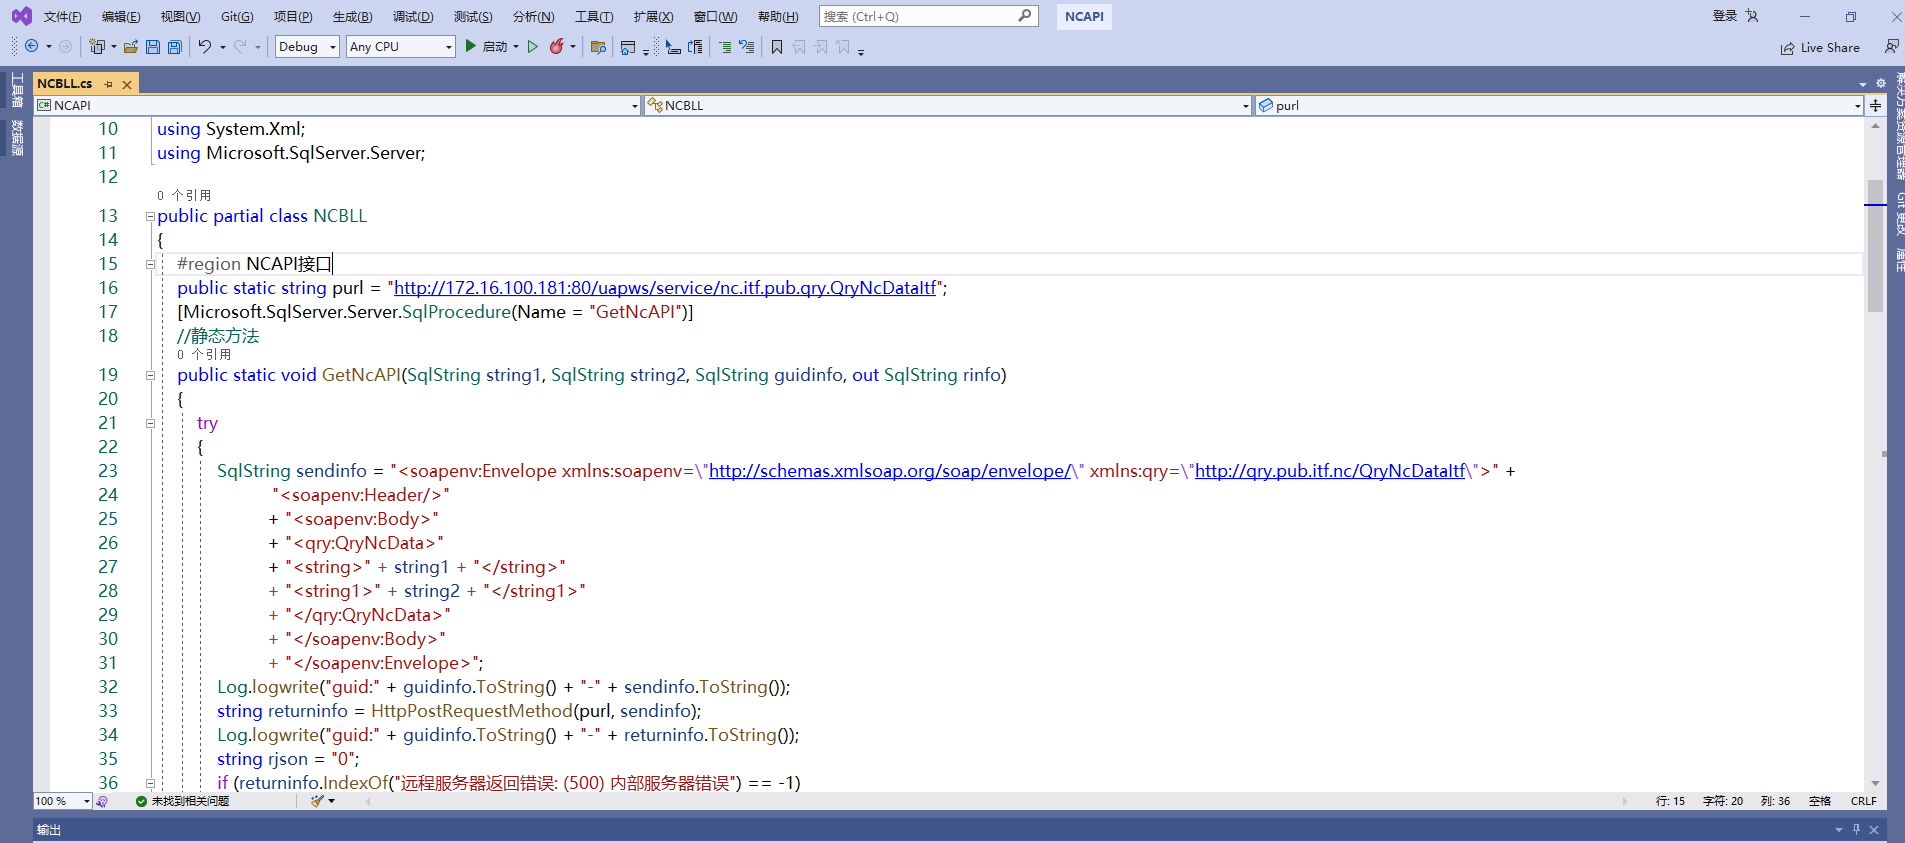
Task: Open the feedback person icon
Action: pyautogui.click(x=1891, y=46)
